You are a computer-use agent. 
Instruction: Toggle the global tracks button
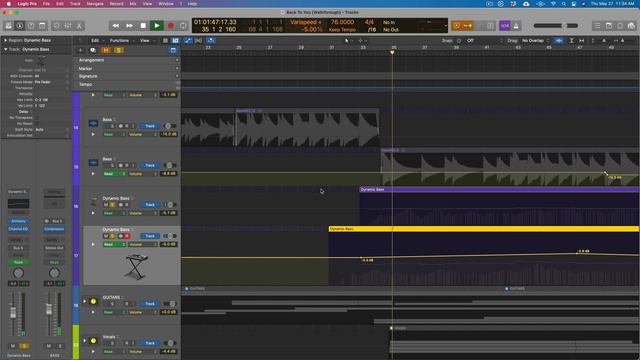click(x=173, y=50)
